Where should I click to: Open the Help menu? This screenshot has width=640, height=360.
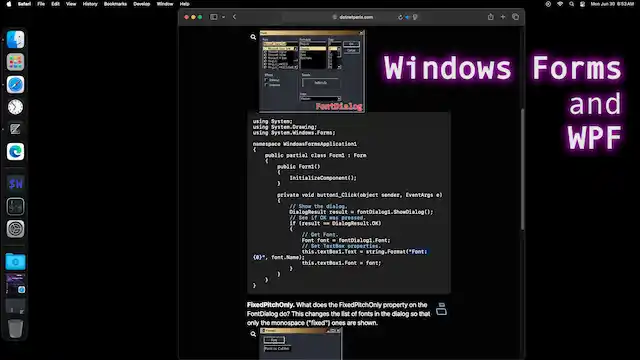(x=184, y=4)
